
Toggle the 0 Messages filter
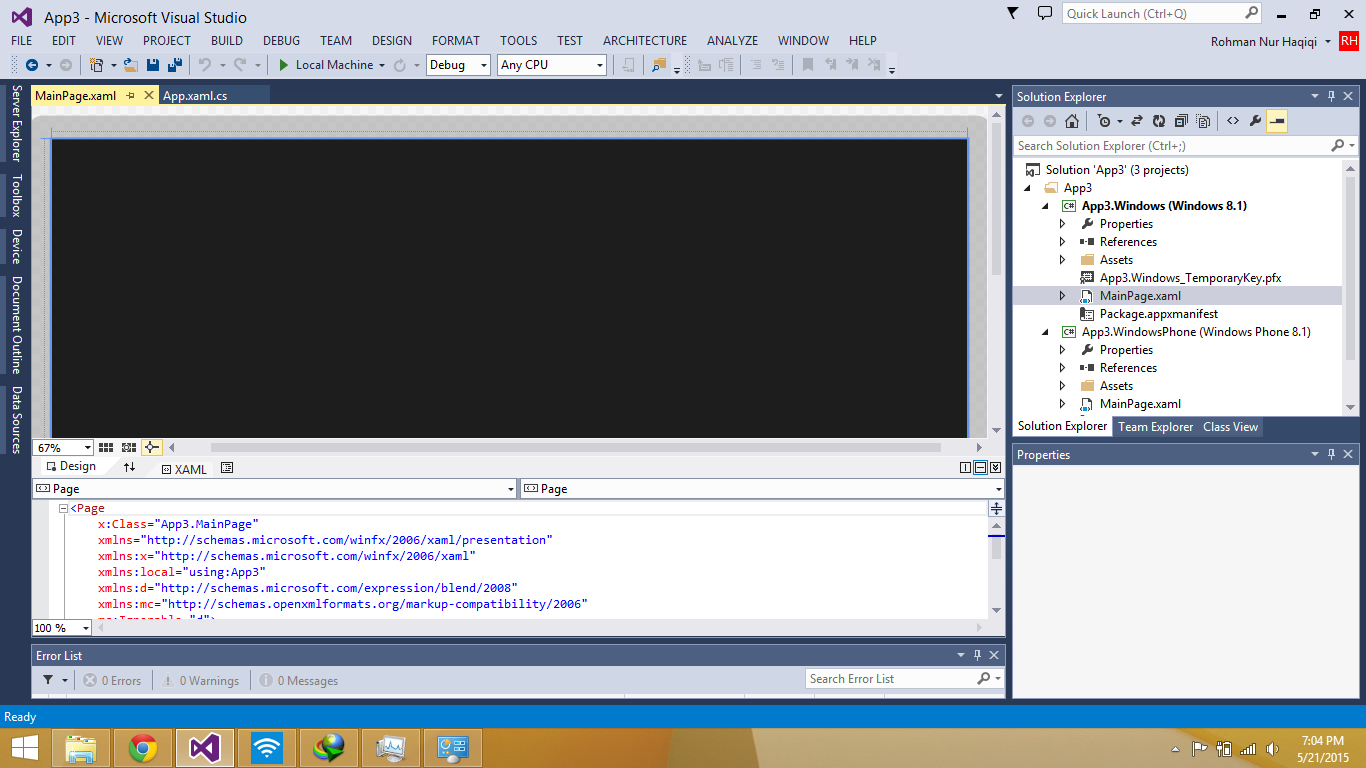coord(299,681)
